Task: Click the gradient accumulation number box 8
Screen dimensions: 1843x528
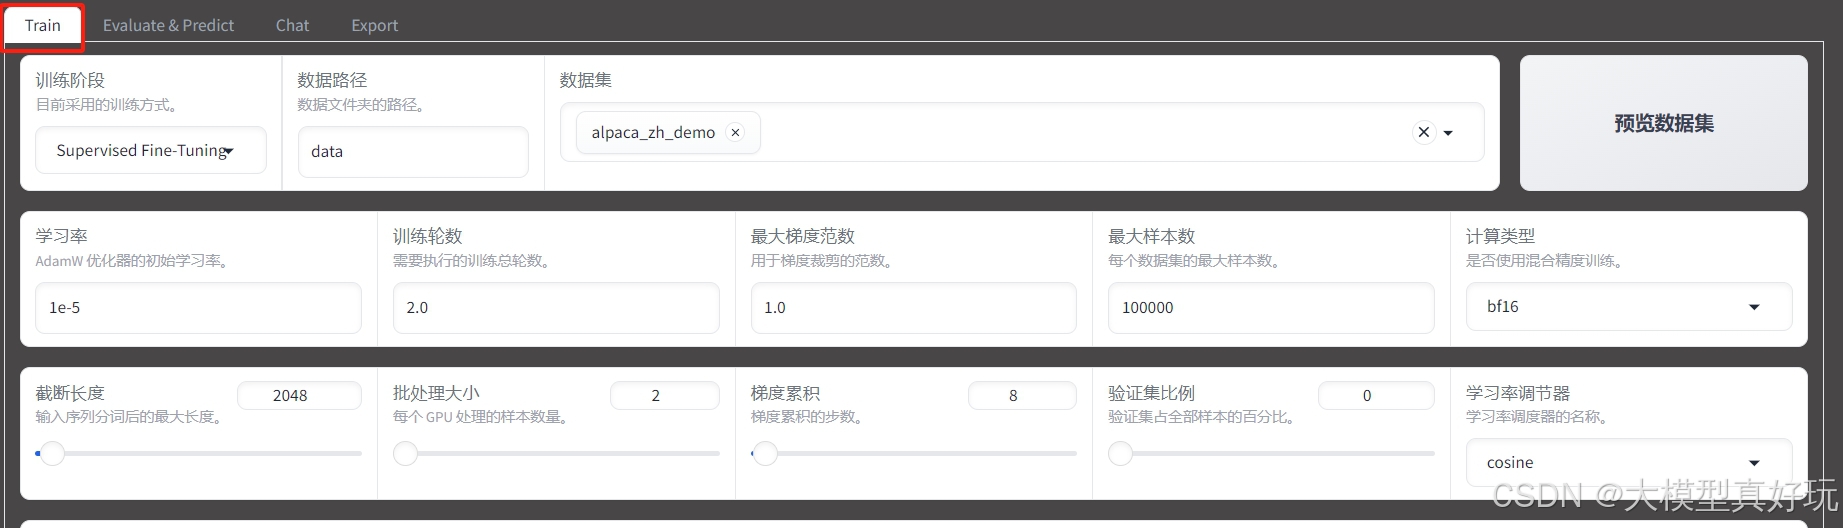Action: (x=1022, y=395)
